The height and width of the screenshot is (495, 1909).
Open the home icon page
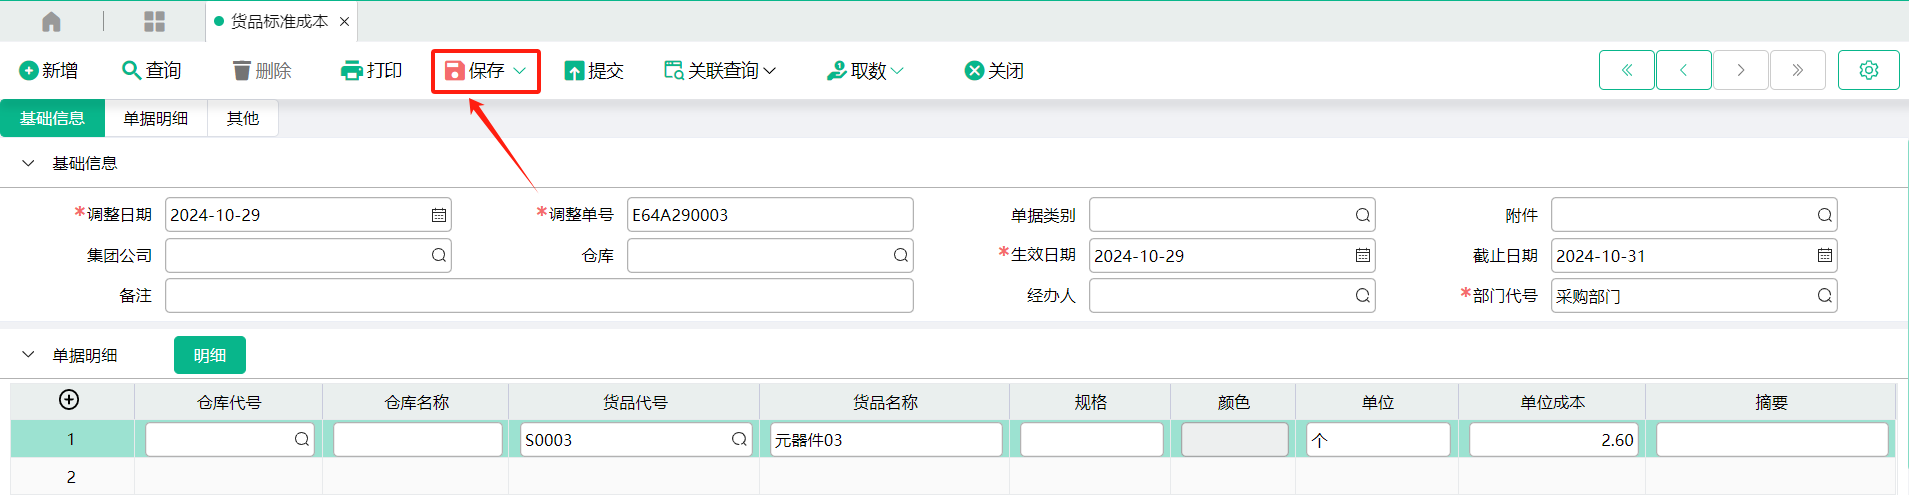51,21
